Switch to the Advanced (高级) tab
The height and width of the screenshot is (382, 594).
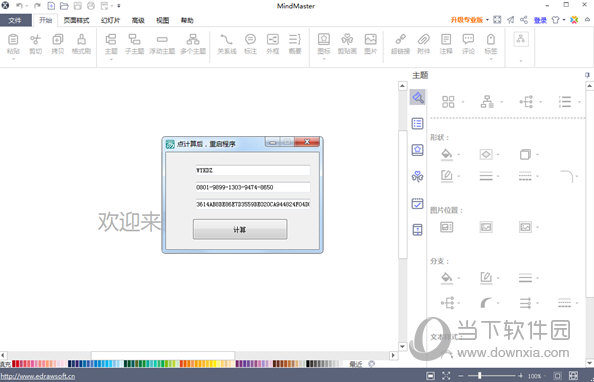tap(138, 20)
